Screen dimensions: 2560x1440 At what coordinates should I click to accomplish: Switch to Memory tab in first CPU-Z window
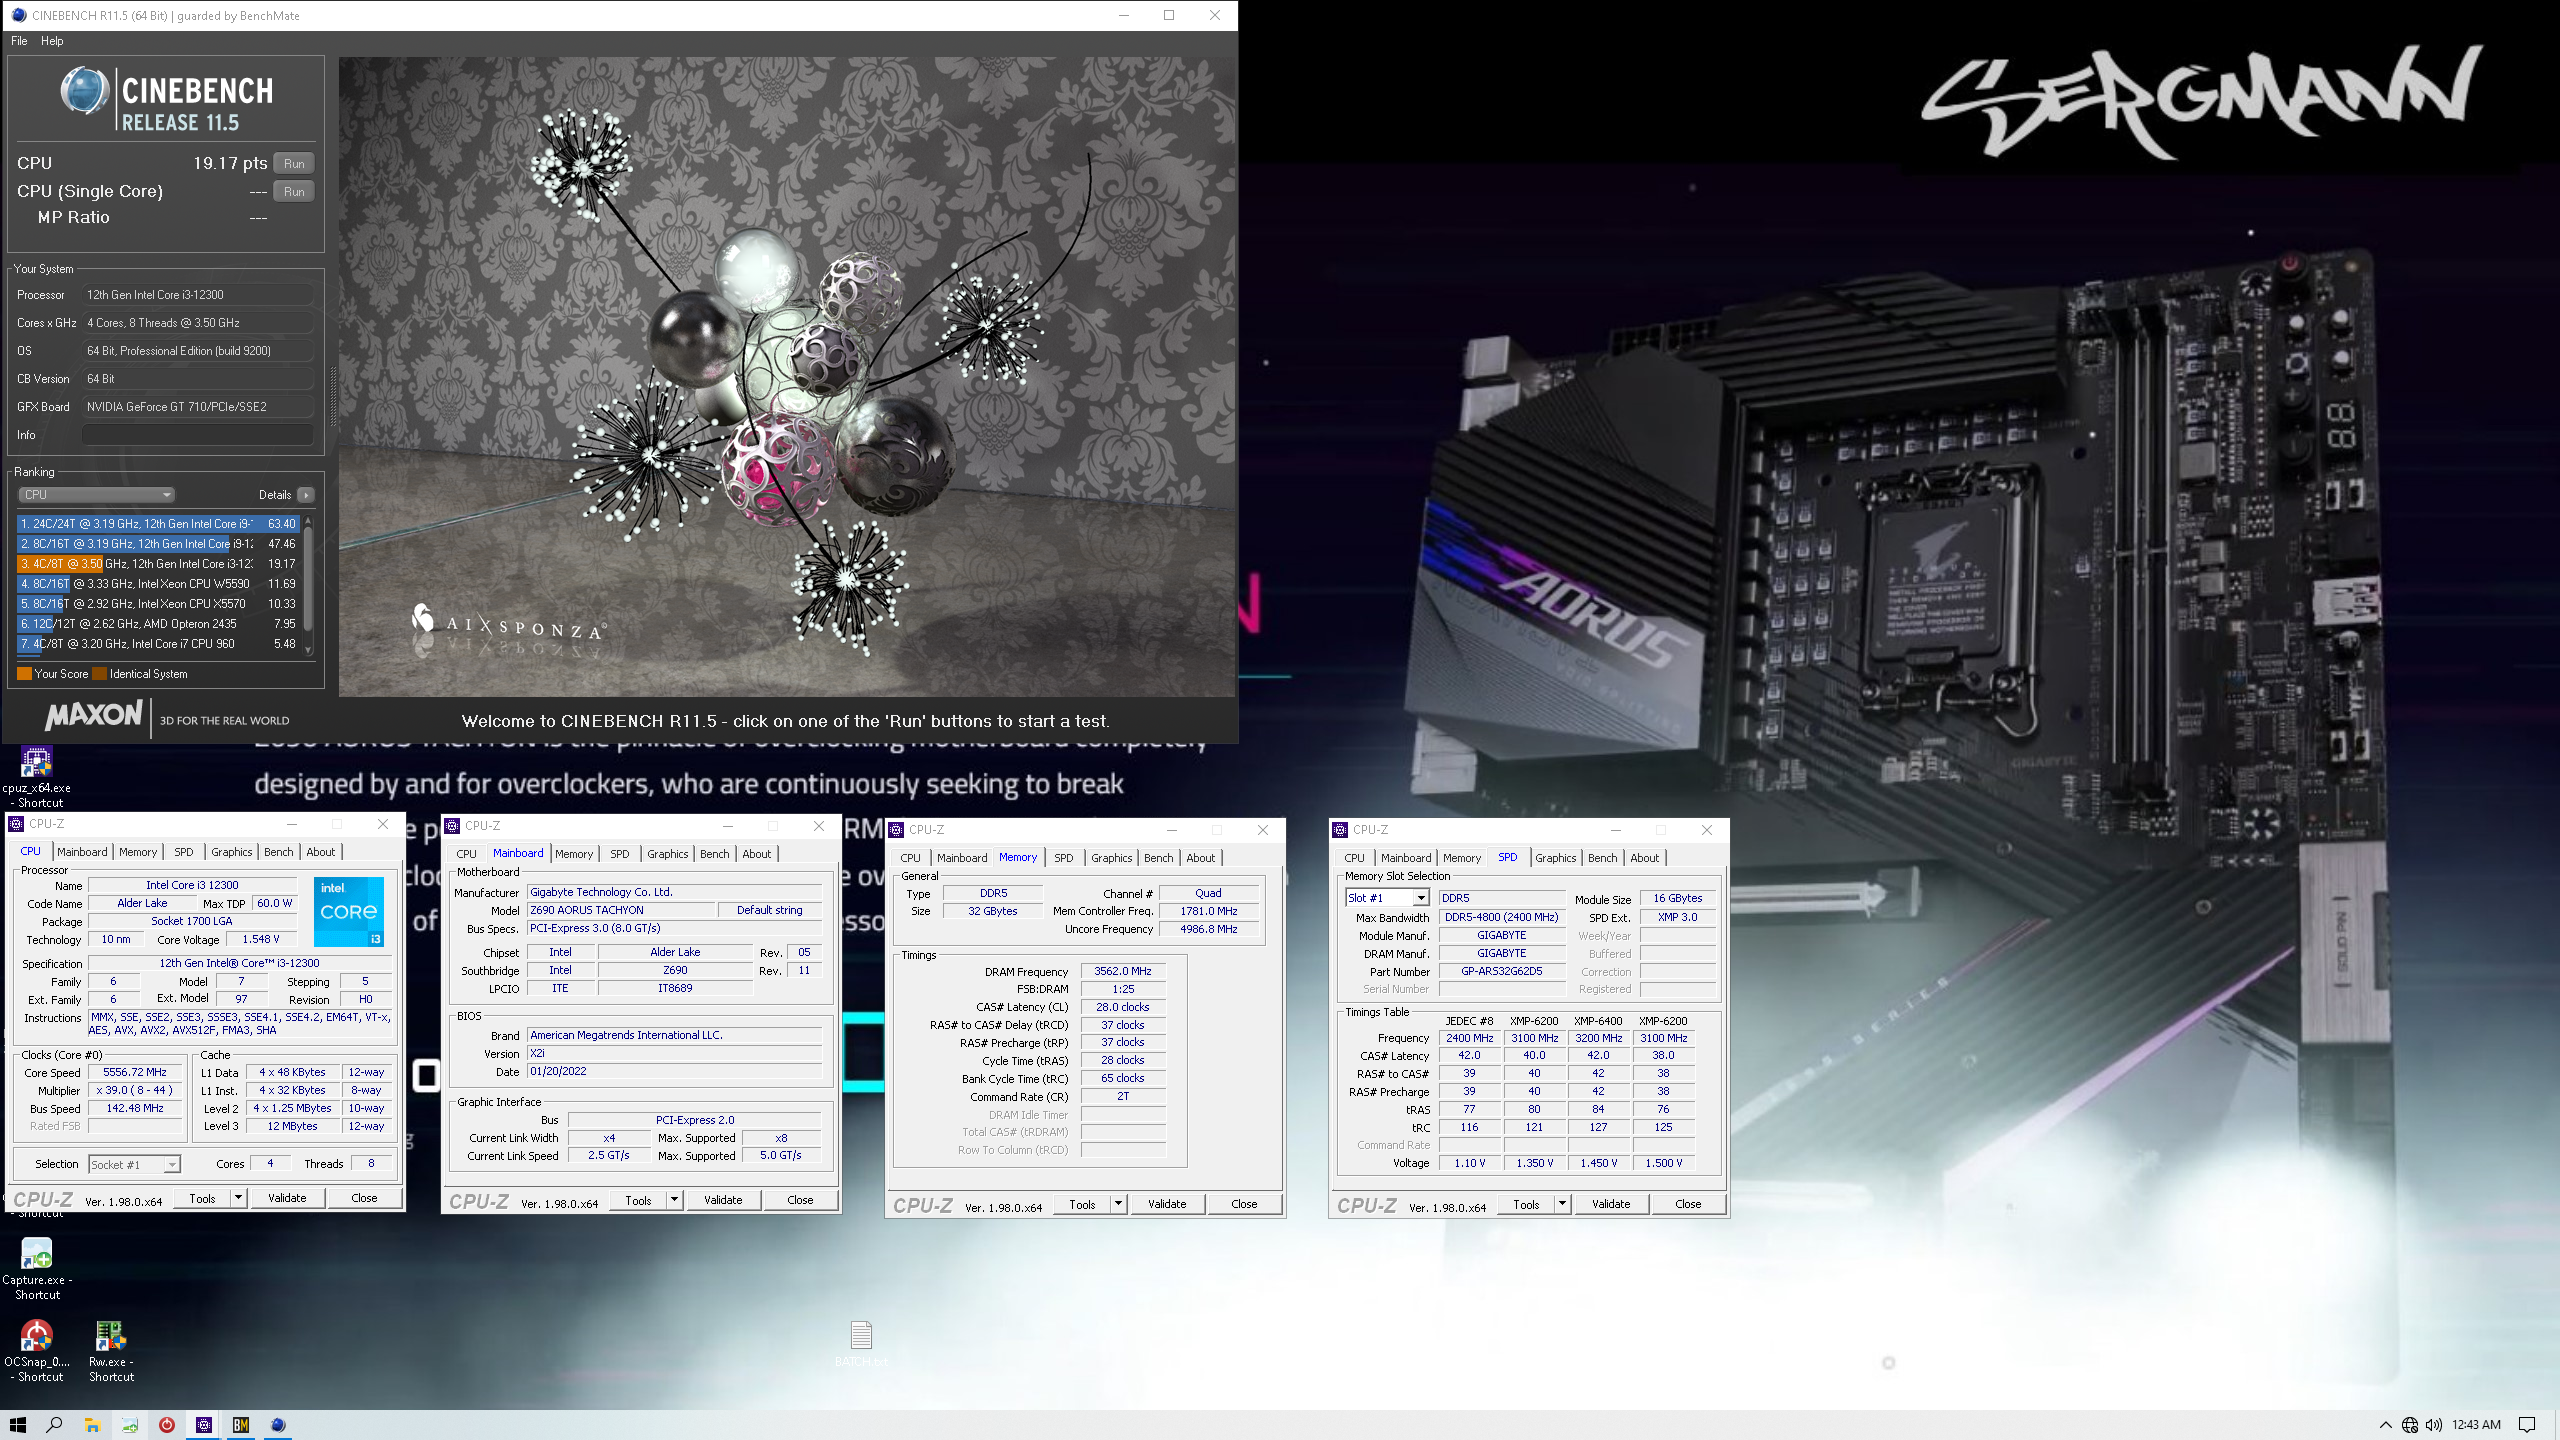click(138, 852)
